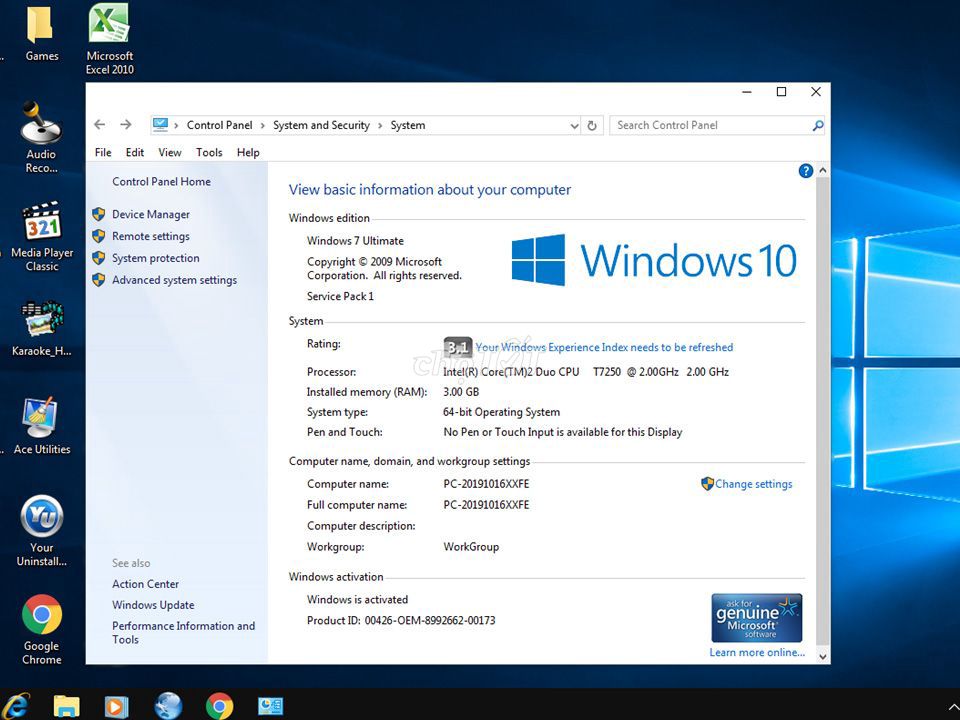
Task: Expand chevron after Control Panel breadcrumb
Action: point(263,126)
